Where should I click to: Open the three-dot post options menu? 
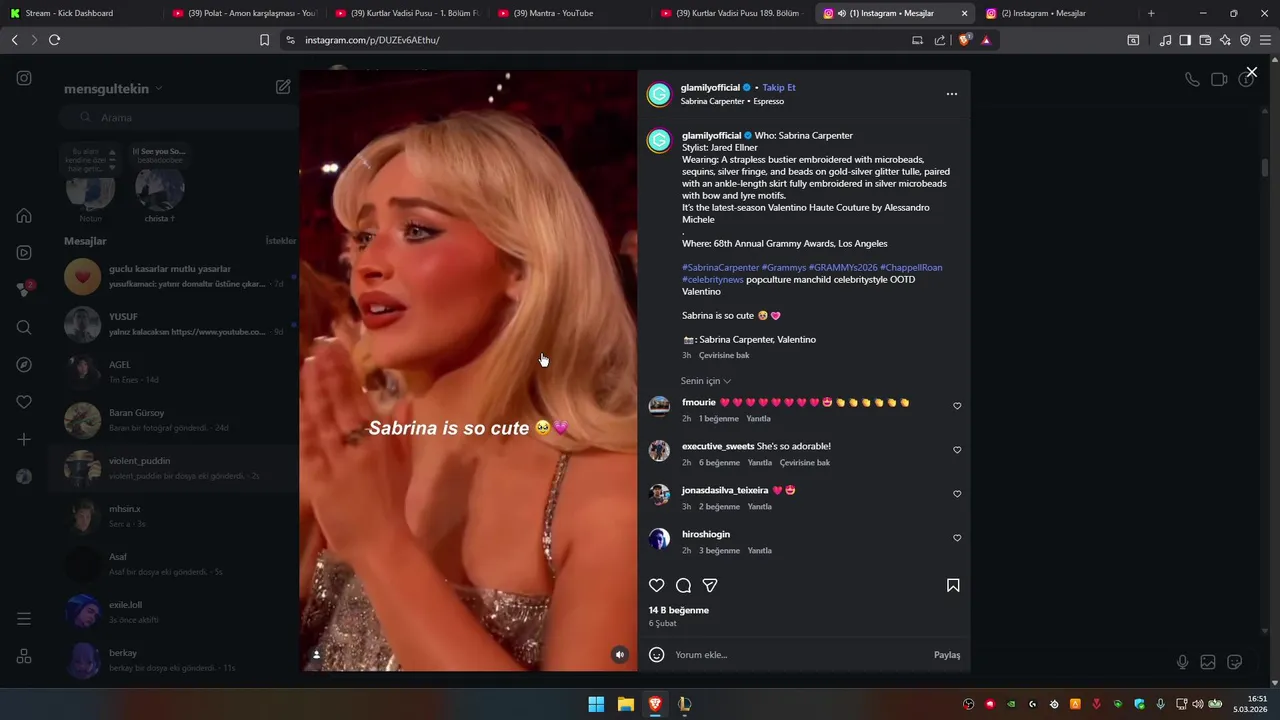pos(952,94)
